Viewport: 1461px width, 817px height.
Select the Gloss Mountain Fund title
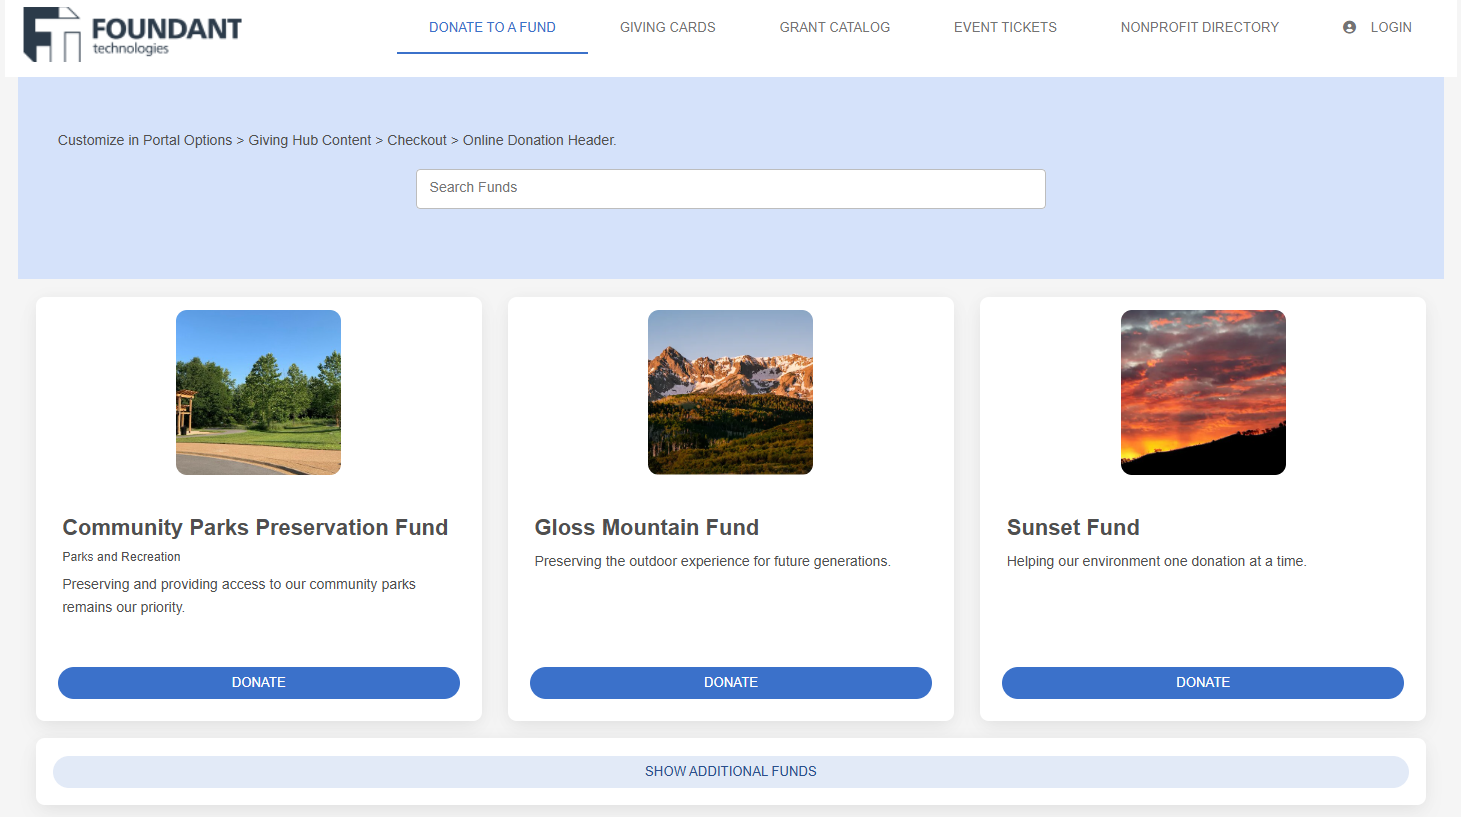(647, 527)
